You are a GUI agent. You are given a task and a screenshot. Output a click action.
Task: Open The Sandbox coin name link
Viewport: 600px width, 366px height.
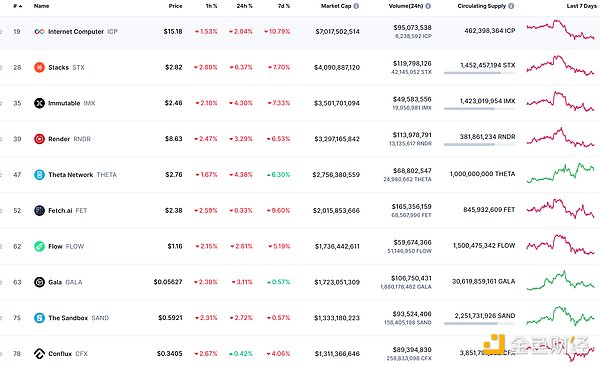[68, 318]
